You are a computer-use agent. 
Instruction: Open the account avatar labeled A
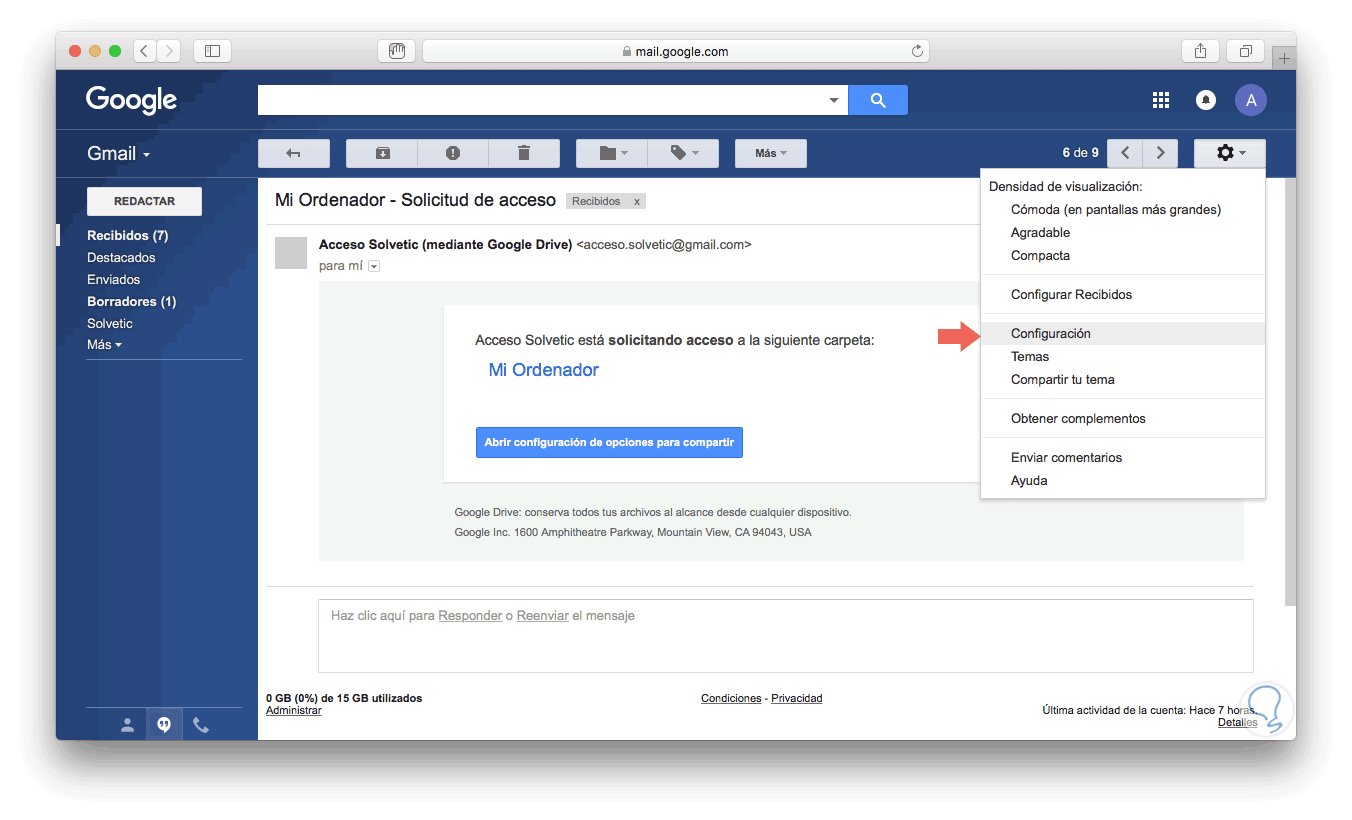(x=1251, y=100)
